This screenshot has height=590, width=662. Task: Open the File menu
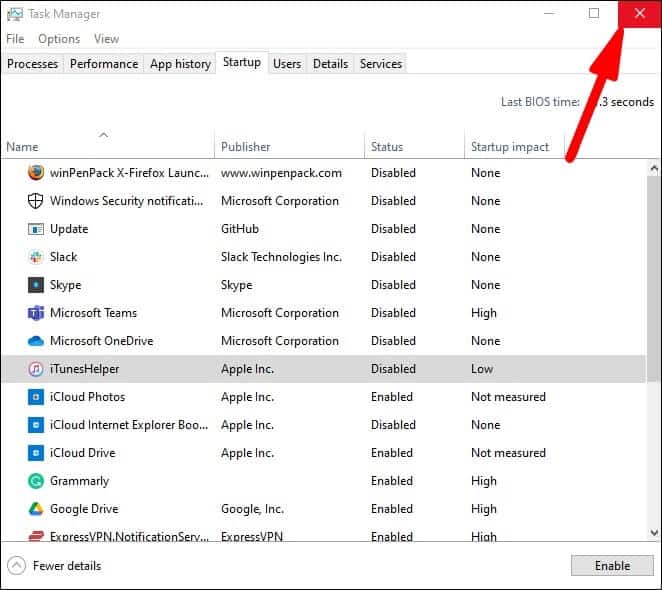point(15,39)
